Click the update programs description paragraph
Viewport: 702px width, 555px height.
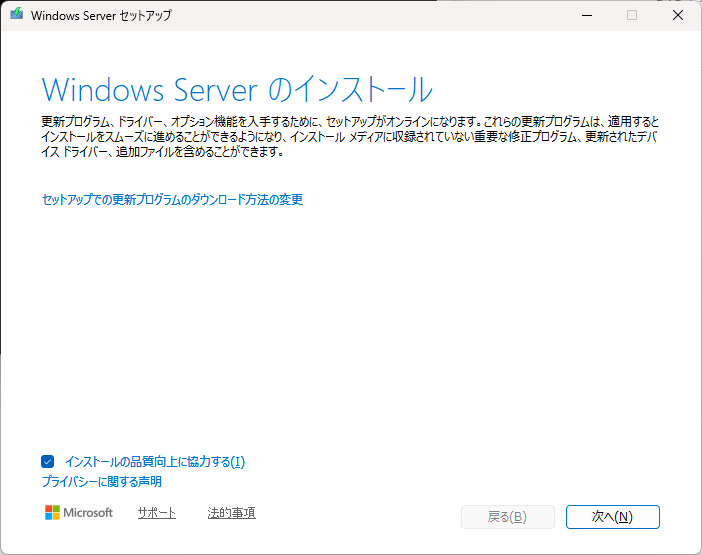coord(350,136)
